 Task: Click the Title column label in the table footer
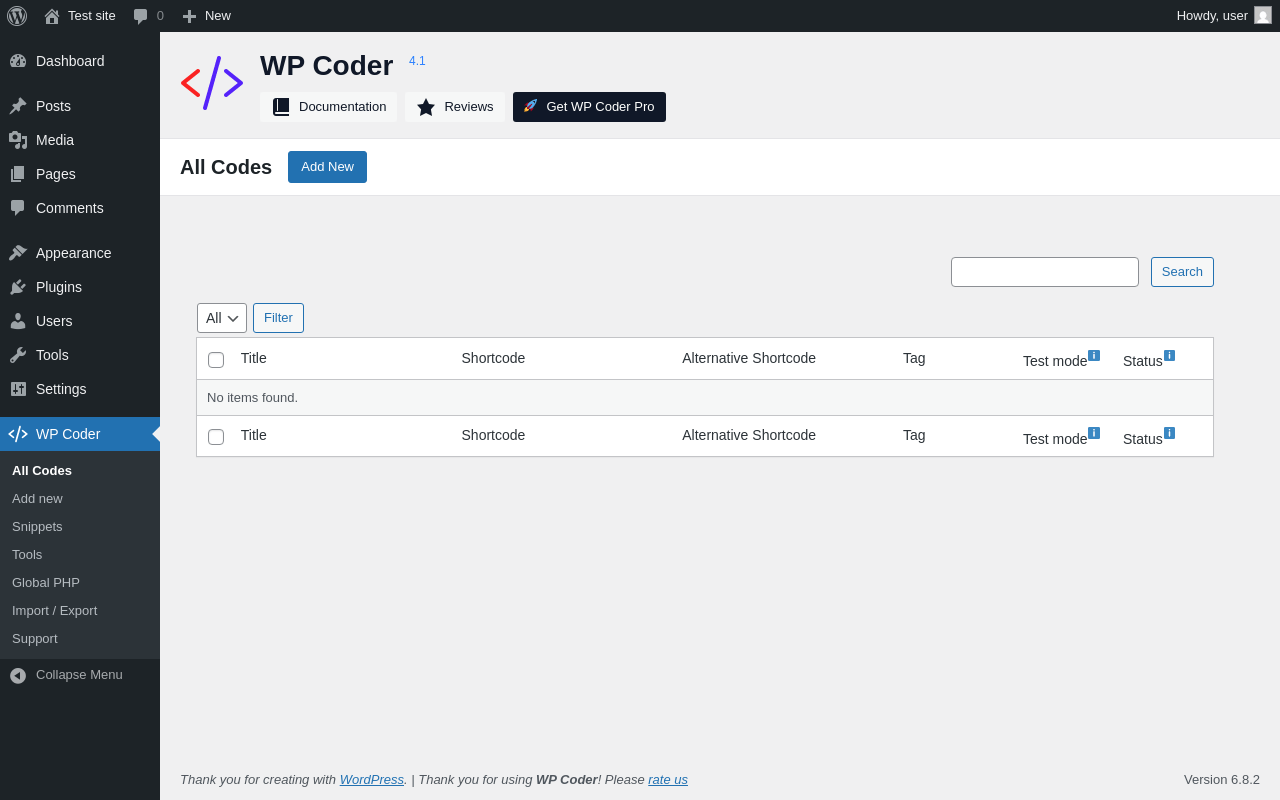pos(254,435)
